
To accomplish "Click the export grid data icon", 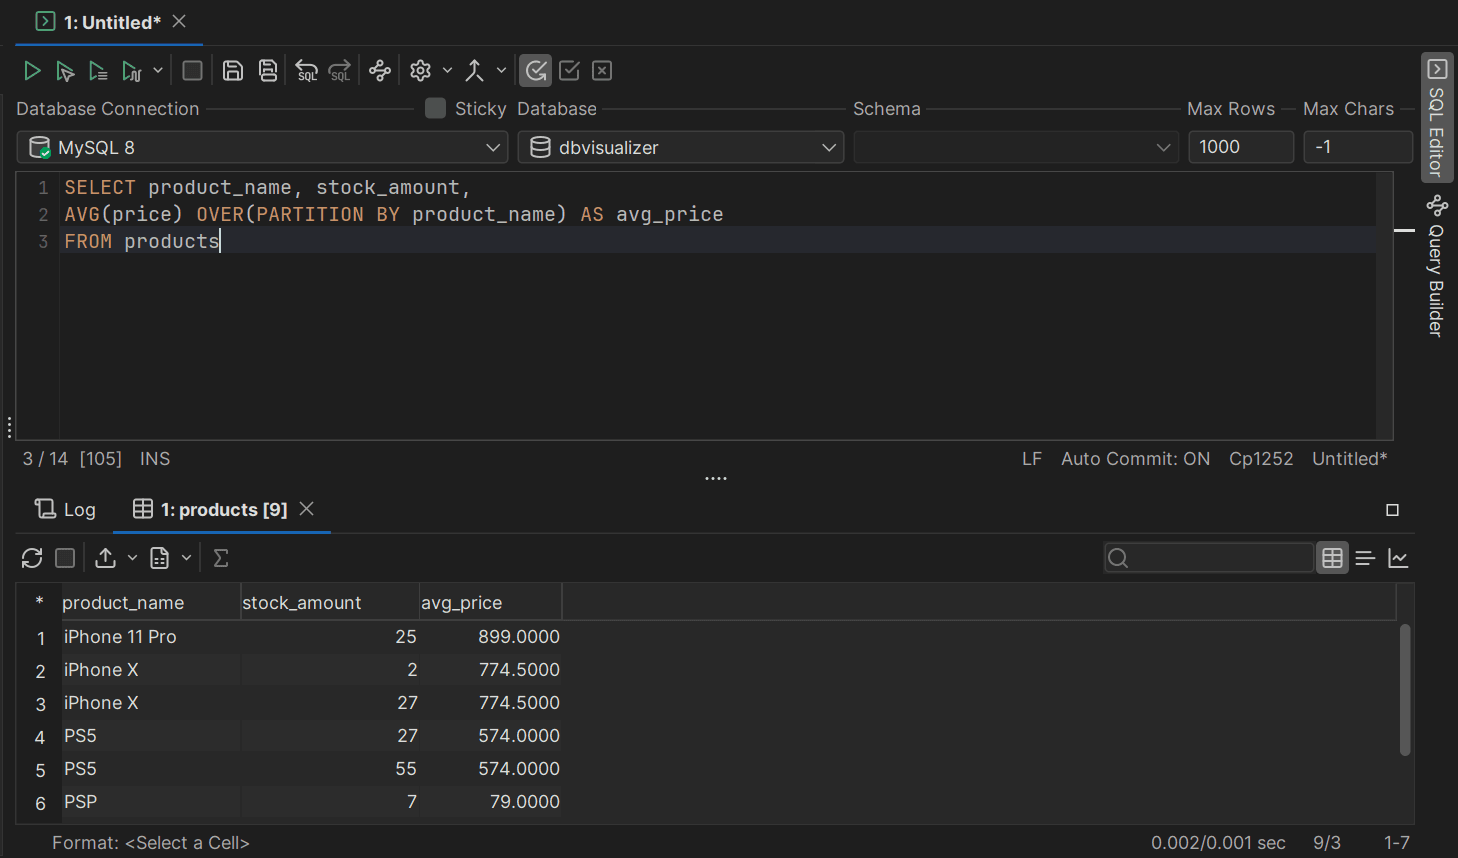I will 106,558.
